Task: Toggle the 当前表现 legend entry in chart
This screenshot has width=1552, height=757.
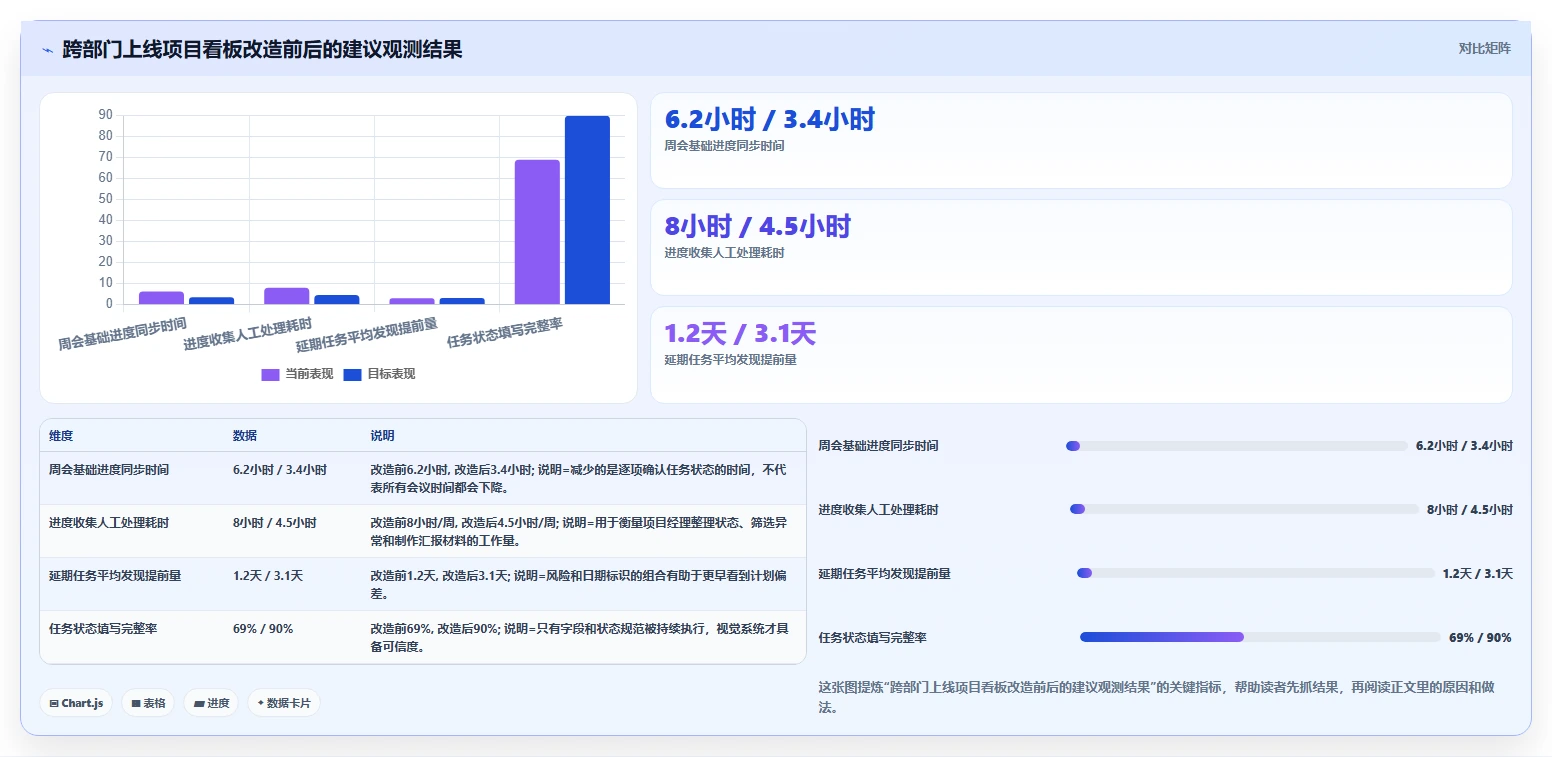Action: coord(297,374)
